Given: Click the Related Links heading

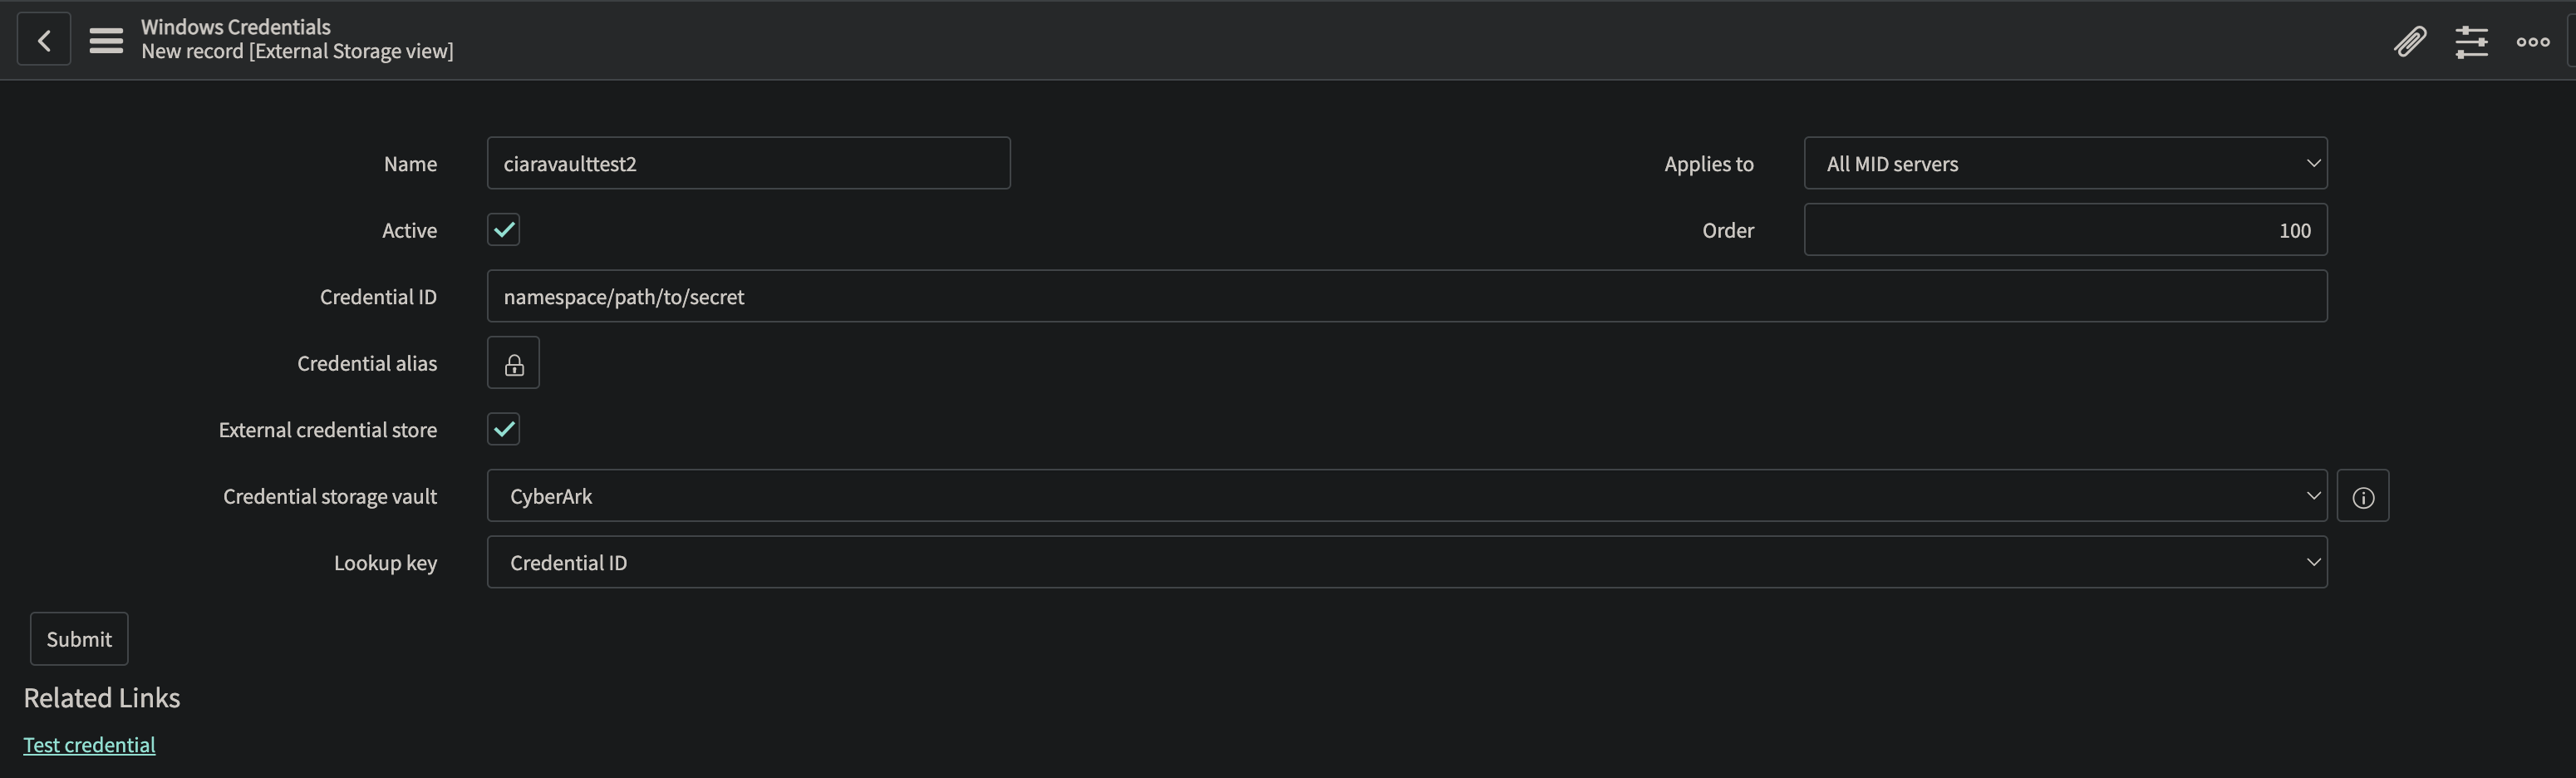Looking at the screenshot, I should pos(102,698).
